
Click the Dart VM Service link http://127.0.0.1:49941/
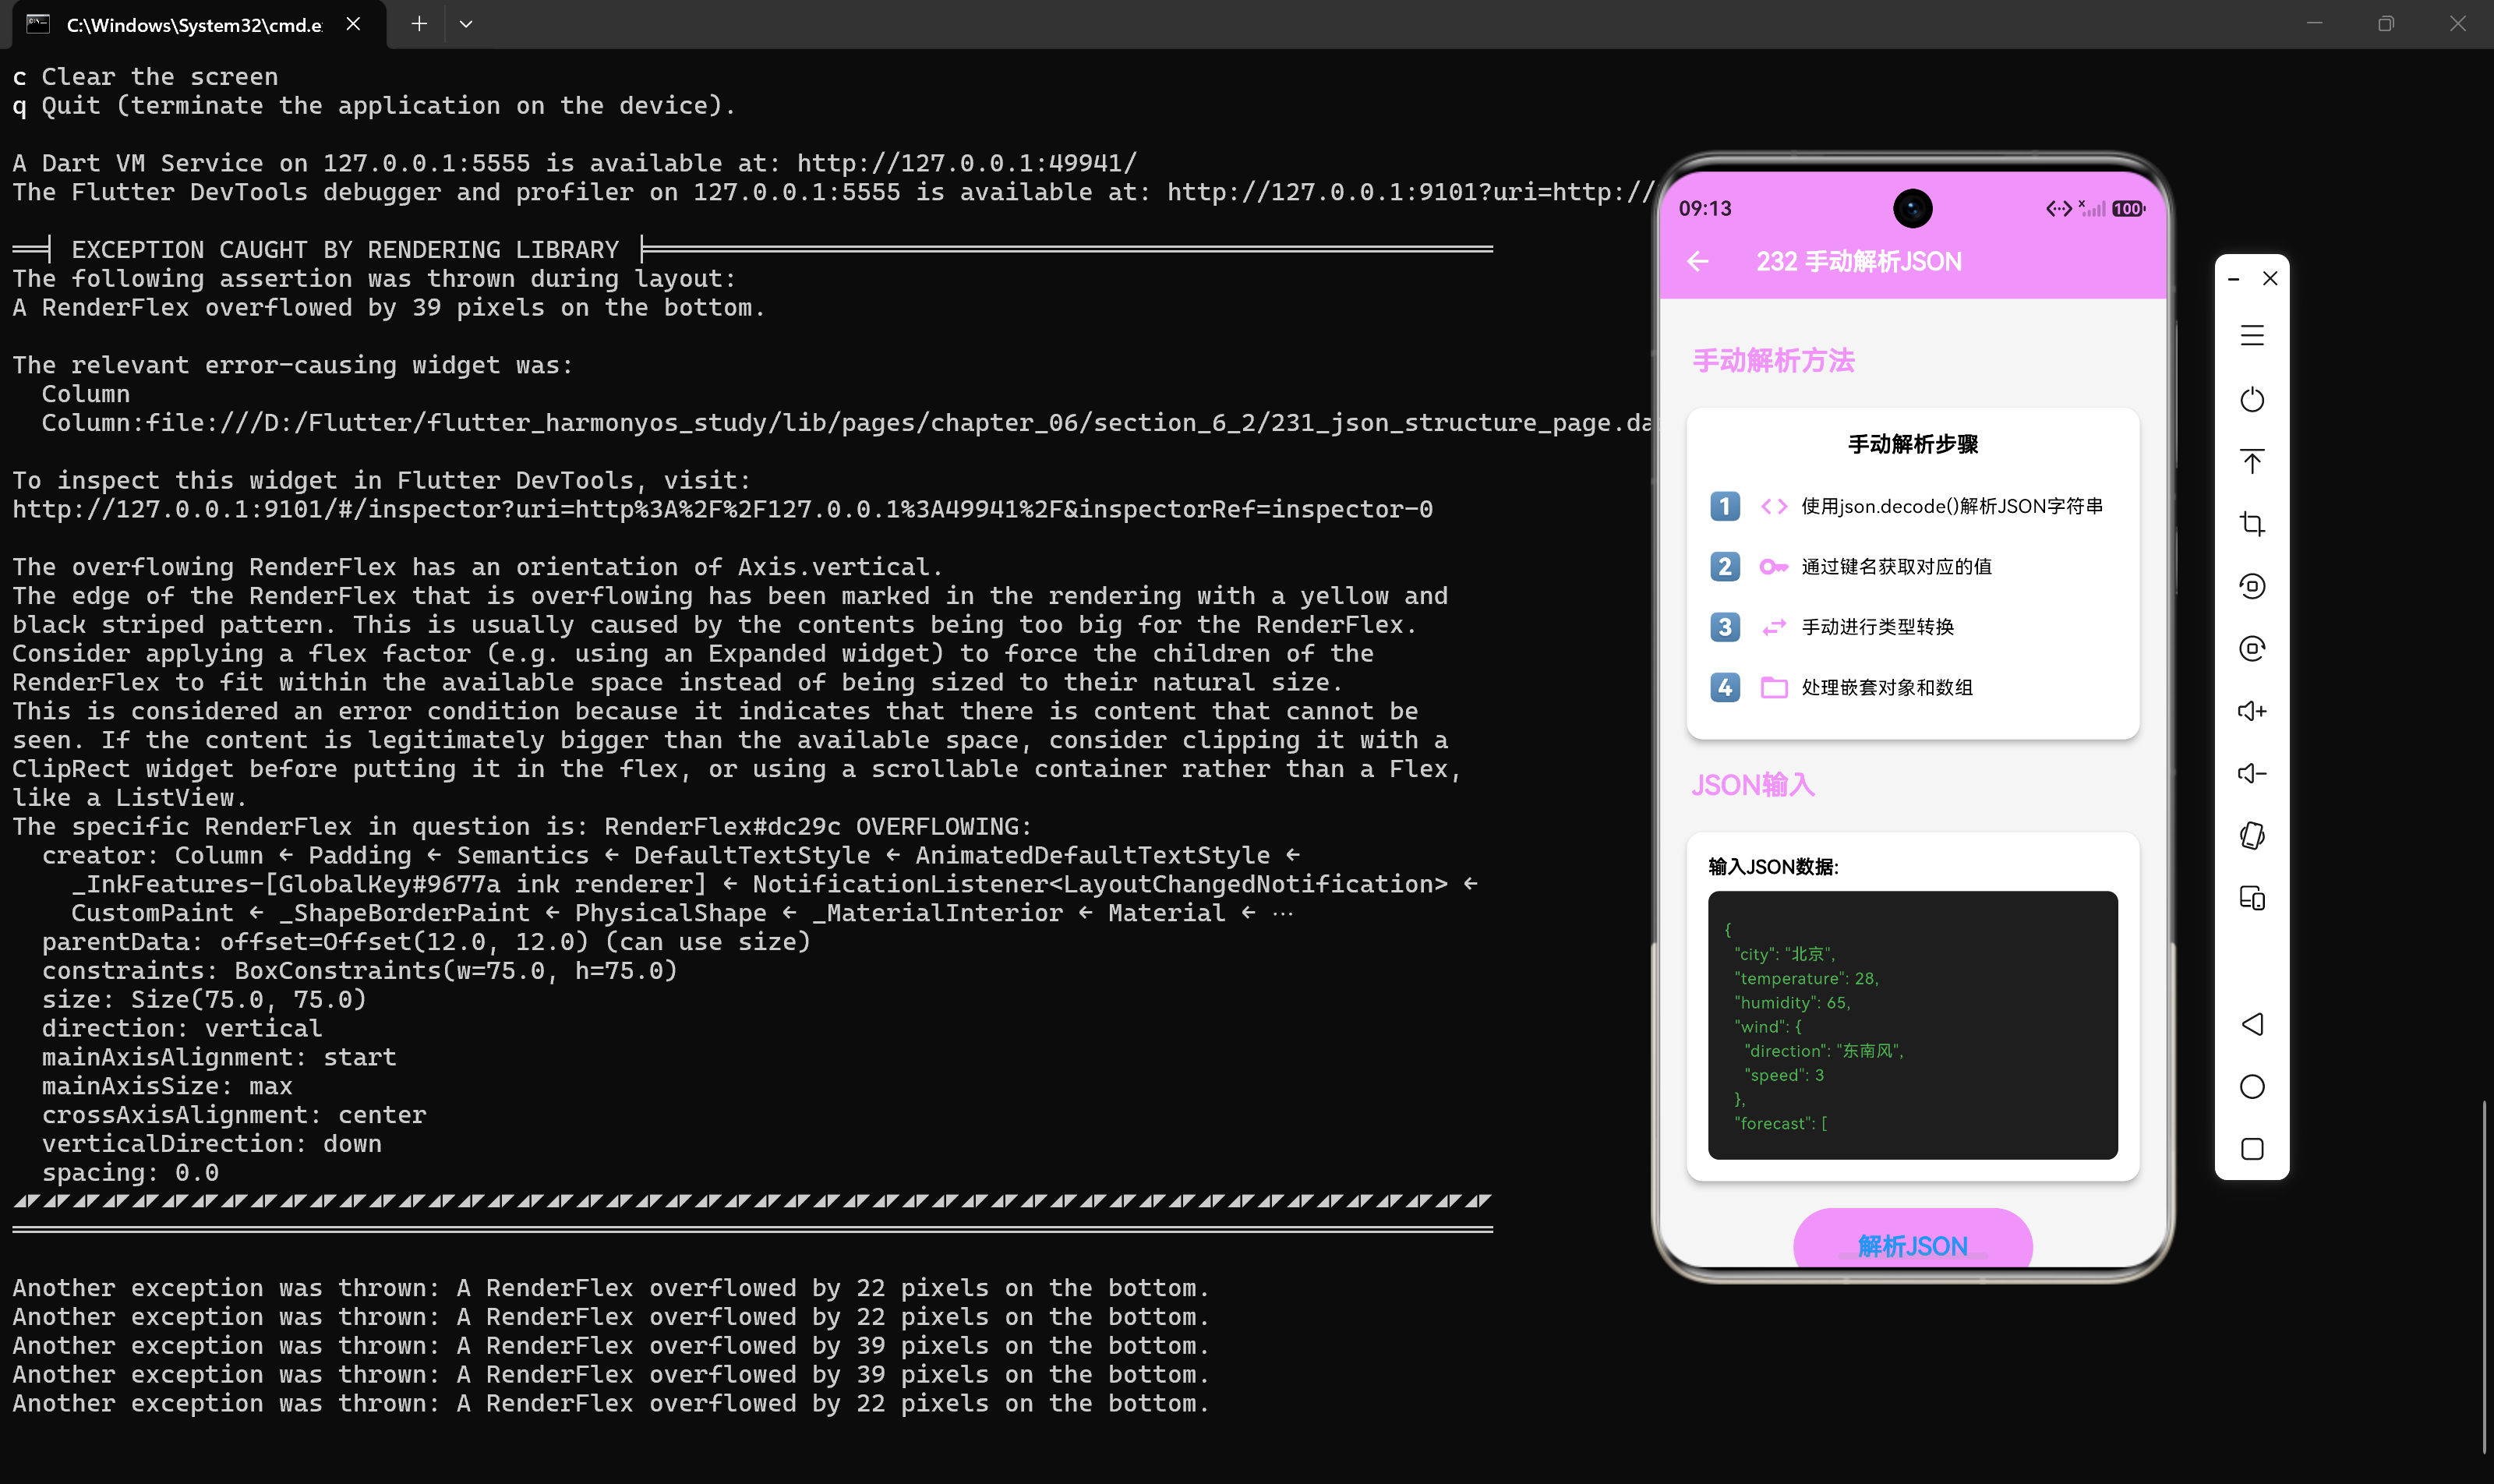tap(966, 163)
